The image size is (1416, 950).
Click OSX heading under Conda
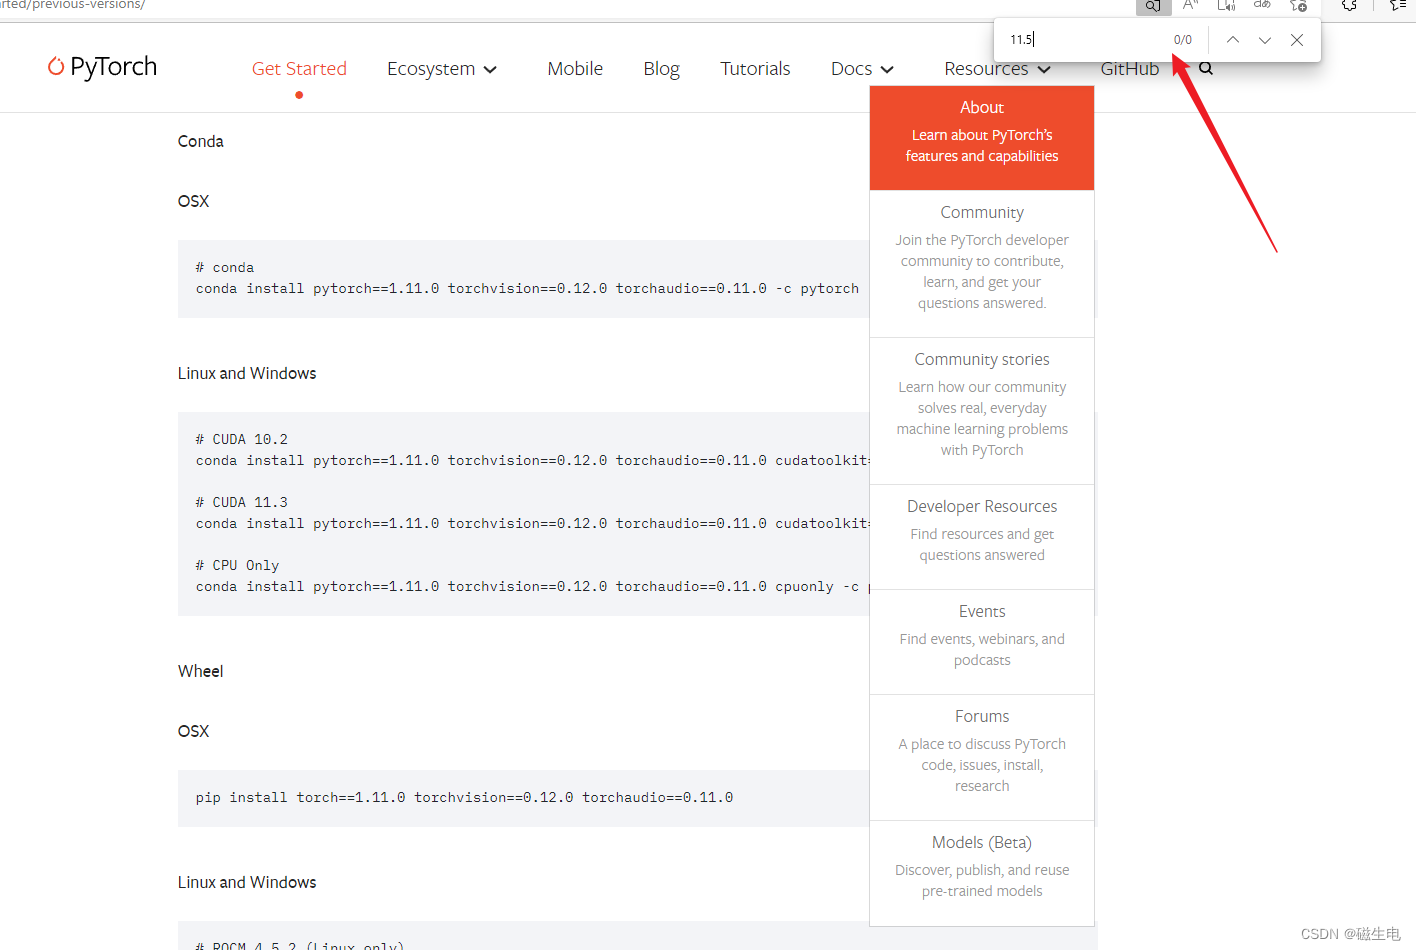click(193, 201)
